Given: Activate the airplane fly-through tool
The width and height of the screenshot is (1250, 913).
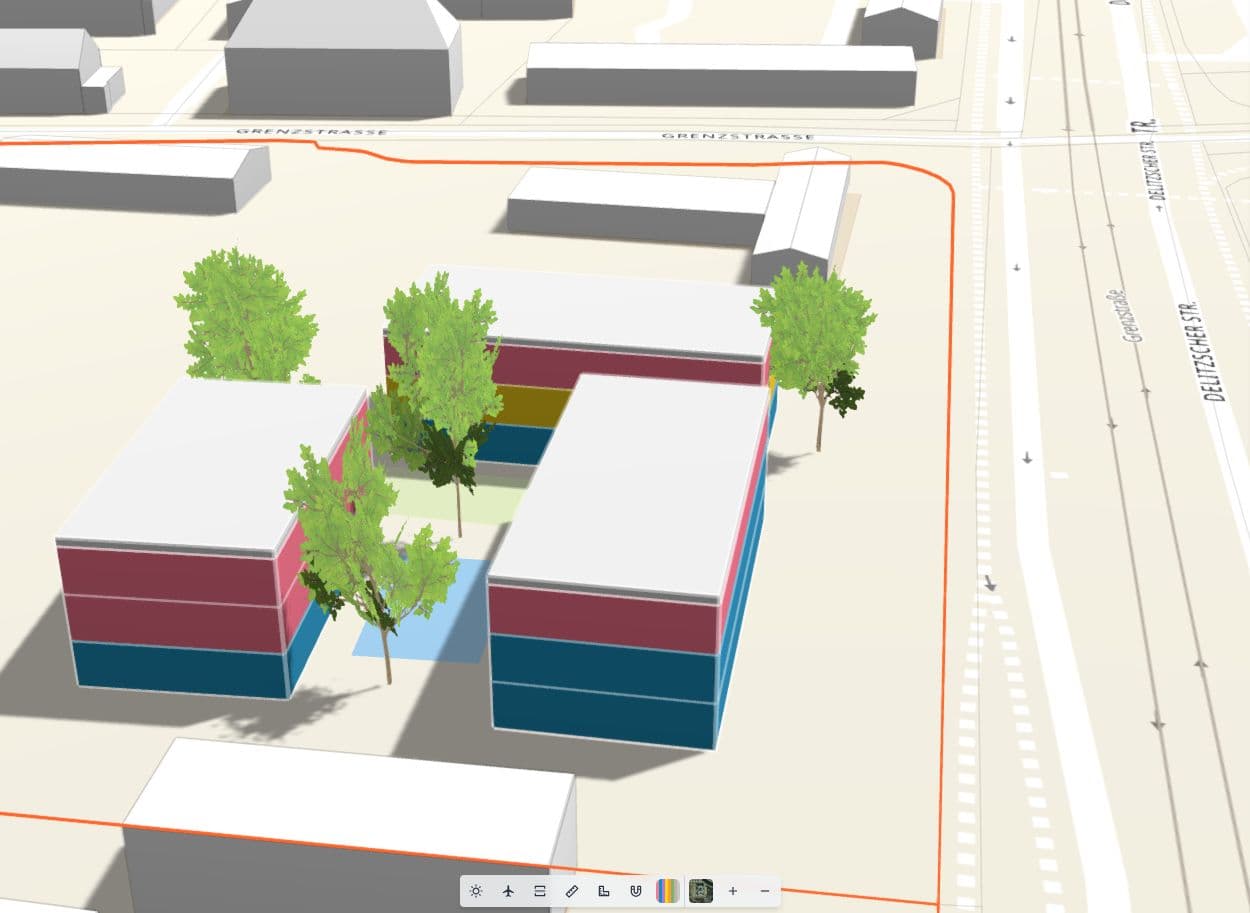Looking at the screenshot, I should click(x=509, y=889).
